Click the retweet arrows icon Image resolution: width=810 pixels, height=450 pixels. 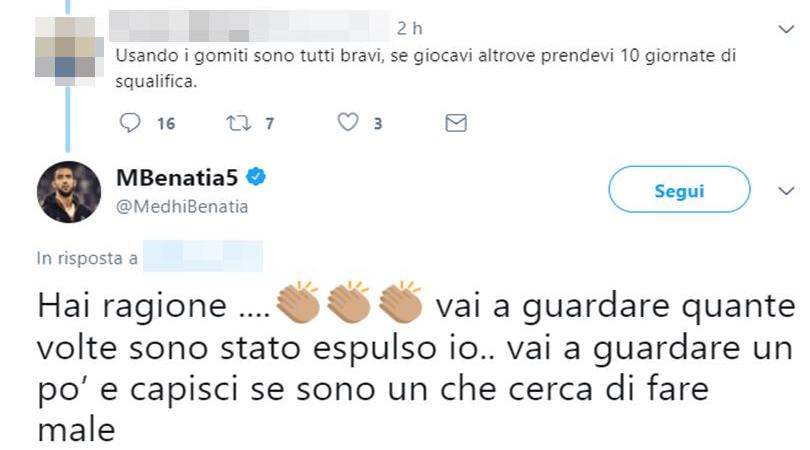pyautogui.click(x=239, y=123)
